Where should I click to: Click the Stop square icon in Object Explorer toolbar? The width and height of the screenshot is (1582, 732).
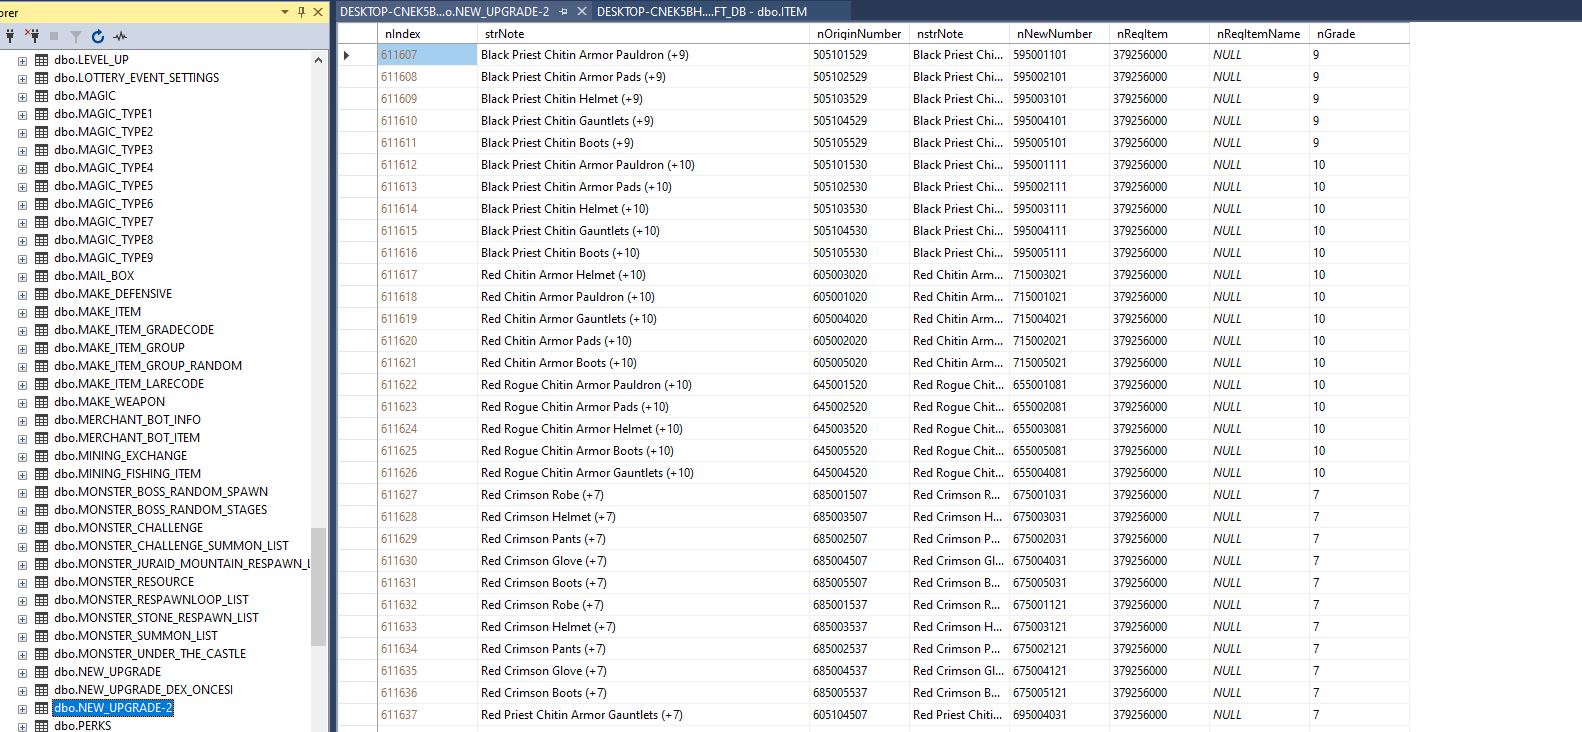(54, 36)
